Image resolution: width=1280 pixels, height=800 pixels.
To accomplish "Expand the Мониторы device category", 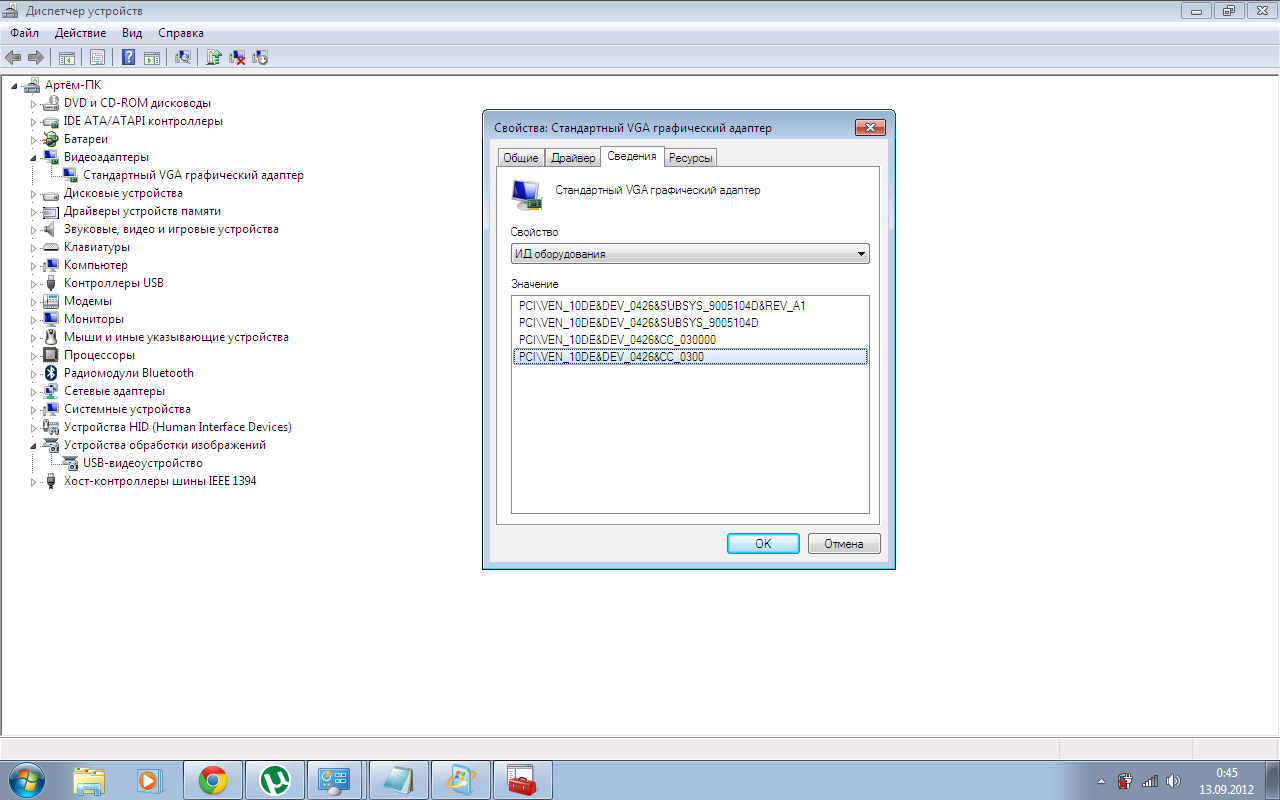I will point(33,319).
